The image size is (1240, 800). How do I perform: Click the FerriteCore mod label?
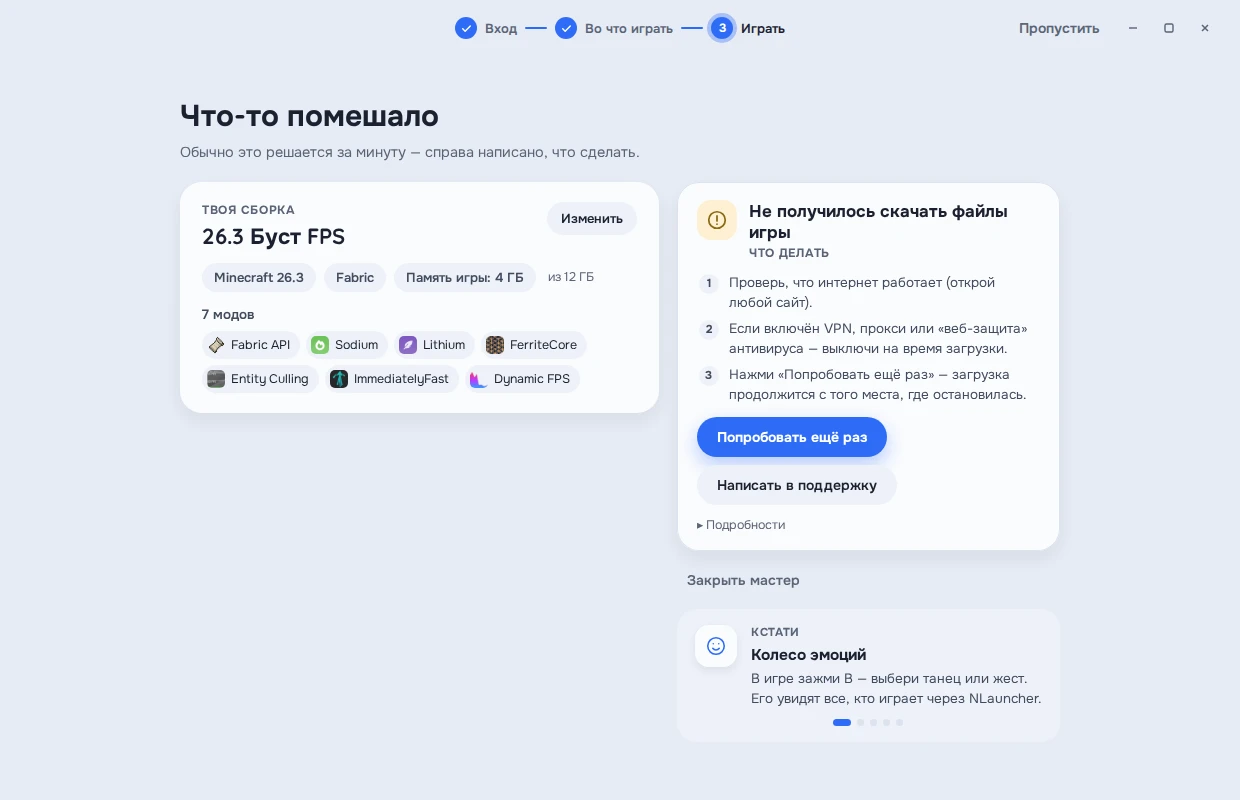pyautogui.click(x=544, y=345)
